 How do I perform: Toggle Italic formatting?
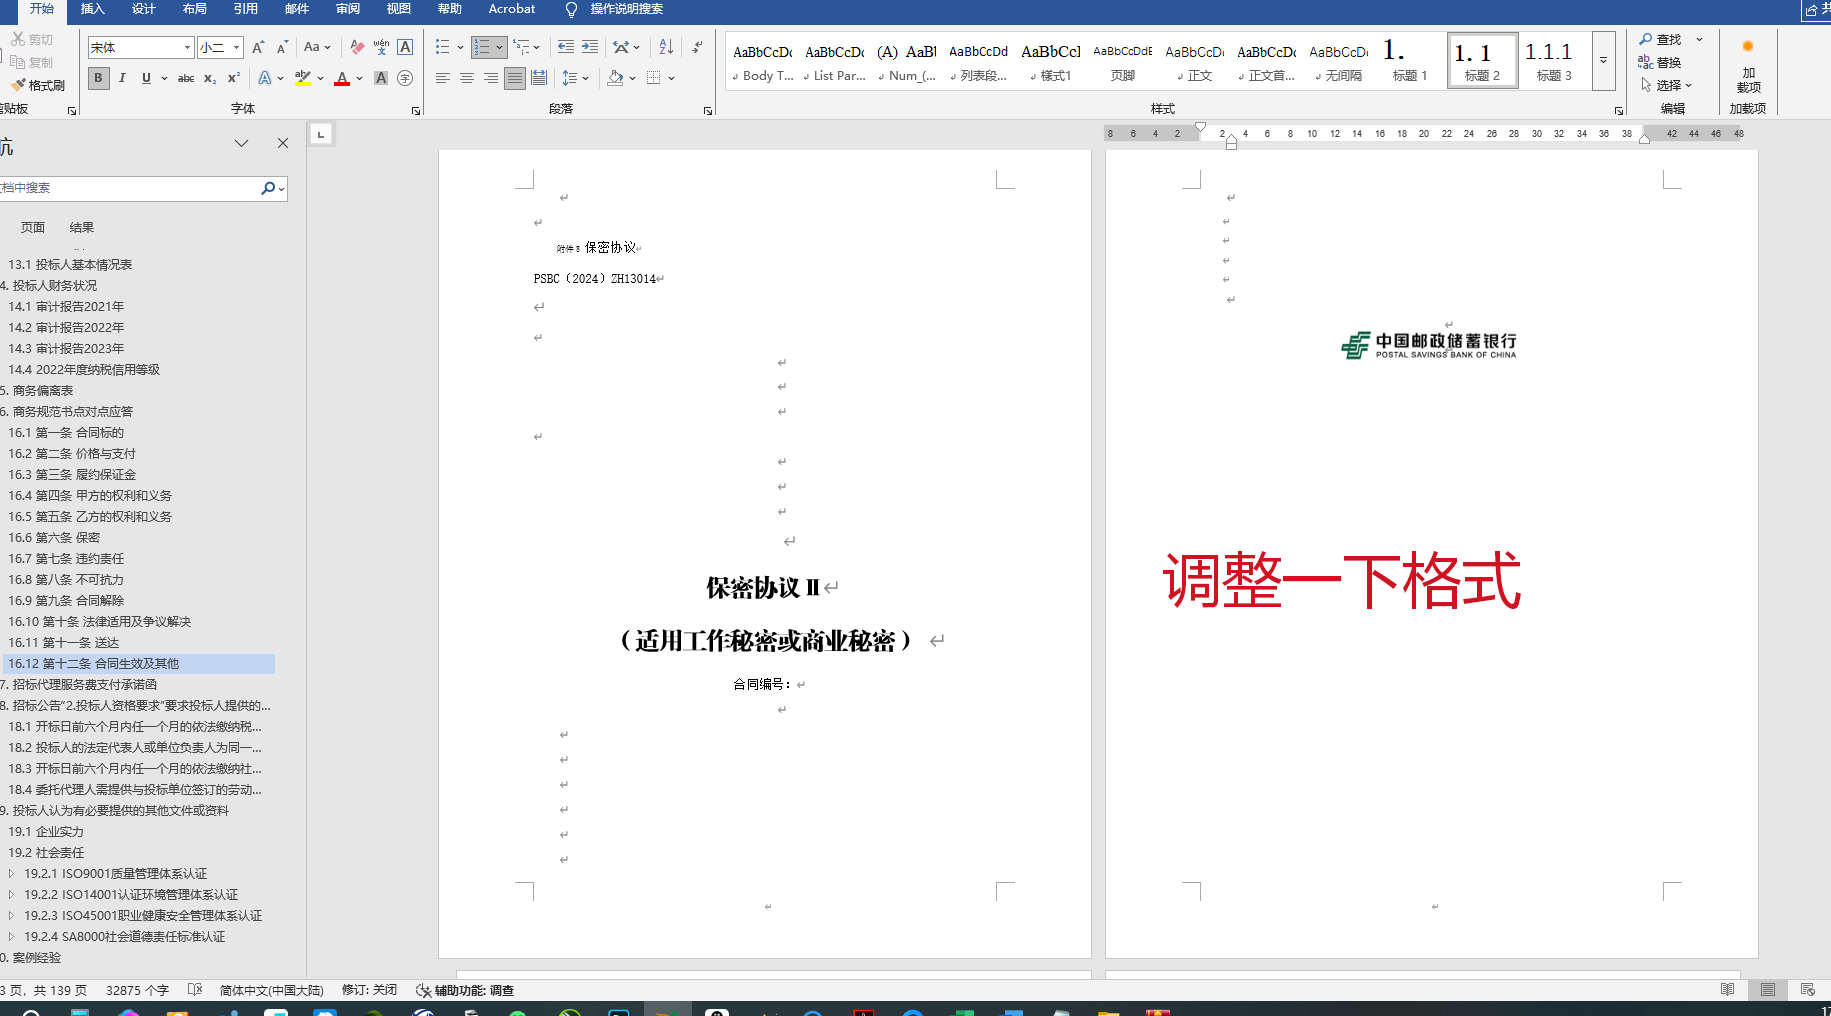122,78
